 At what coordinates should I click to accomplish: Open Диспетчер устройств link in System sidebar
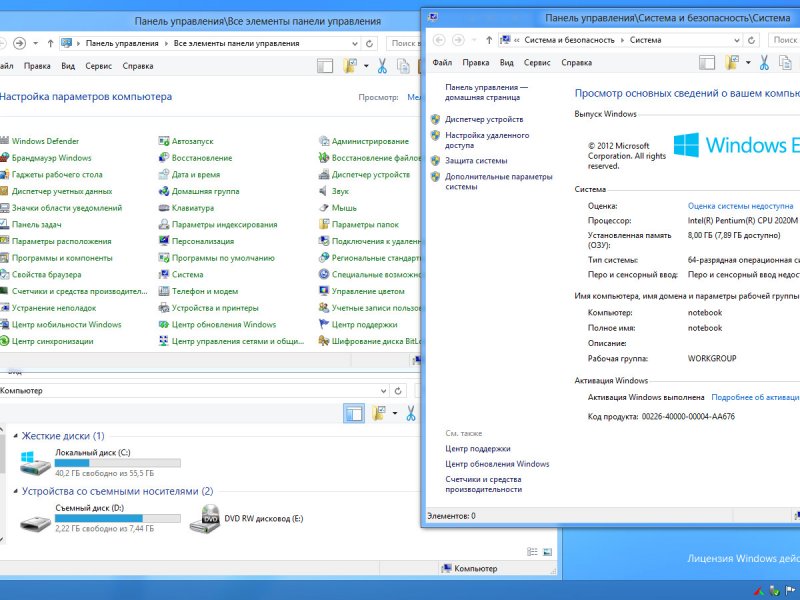pos(484,119)
